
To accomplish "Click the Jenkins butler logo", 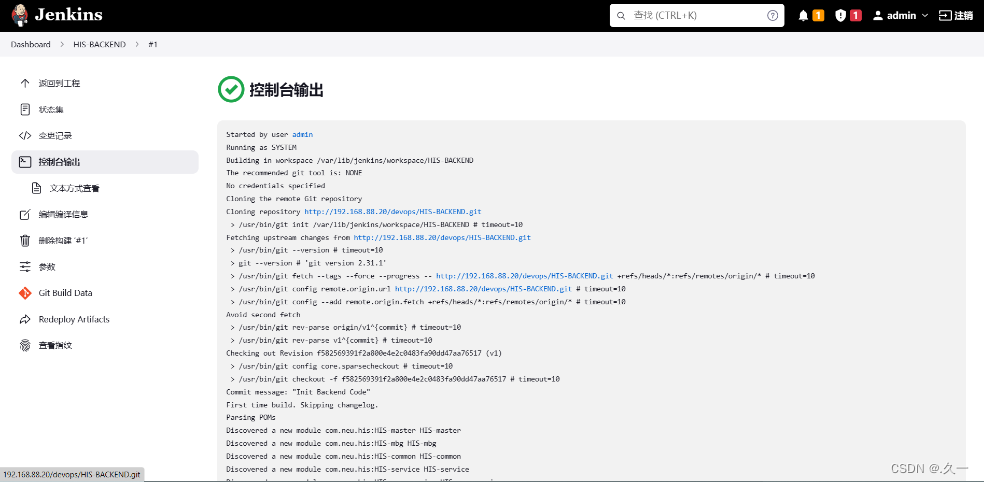I will coord(19,15).
